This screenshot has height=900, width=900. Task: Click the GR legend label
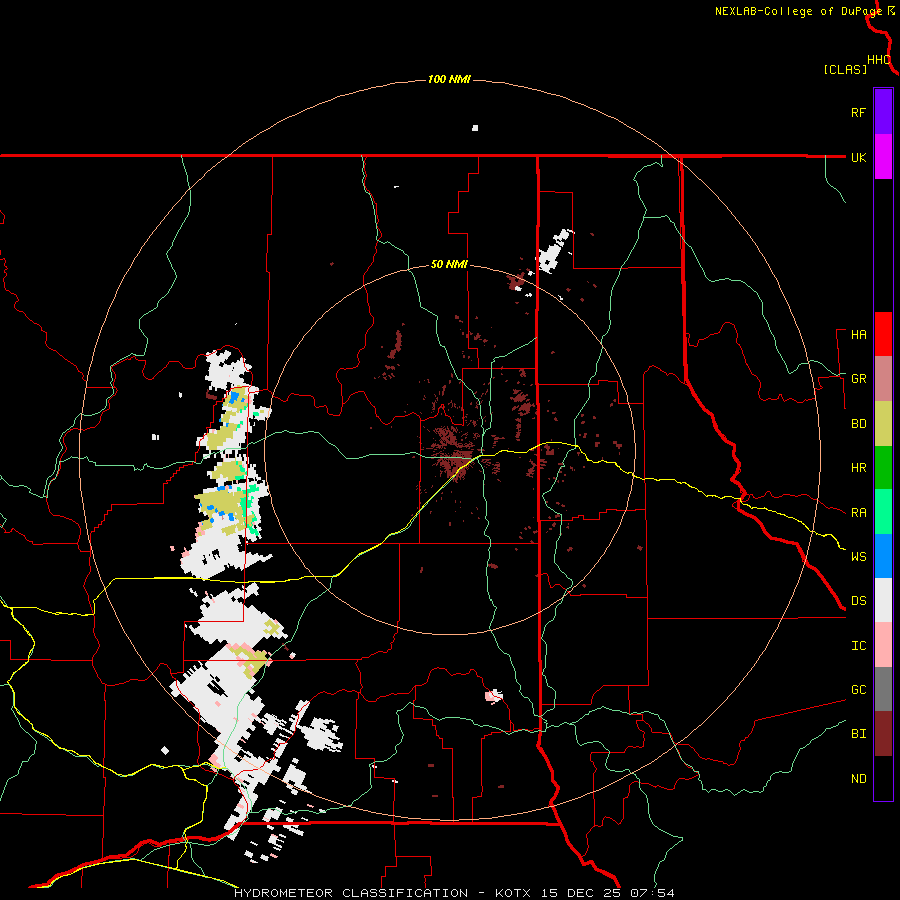858,379
